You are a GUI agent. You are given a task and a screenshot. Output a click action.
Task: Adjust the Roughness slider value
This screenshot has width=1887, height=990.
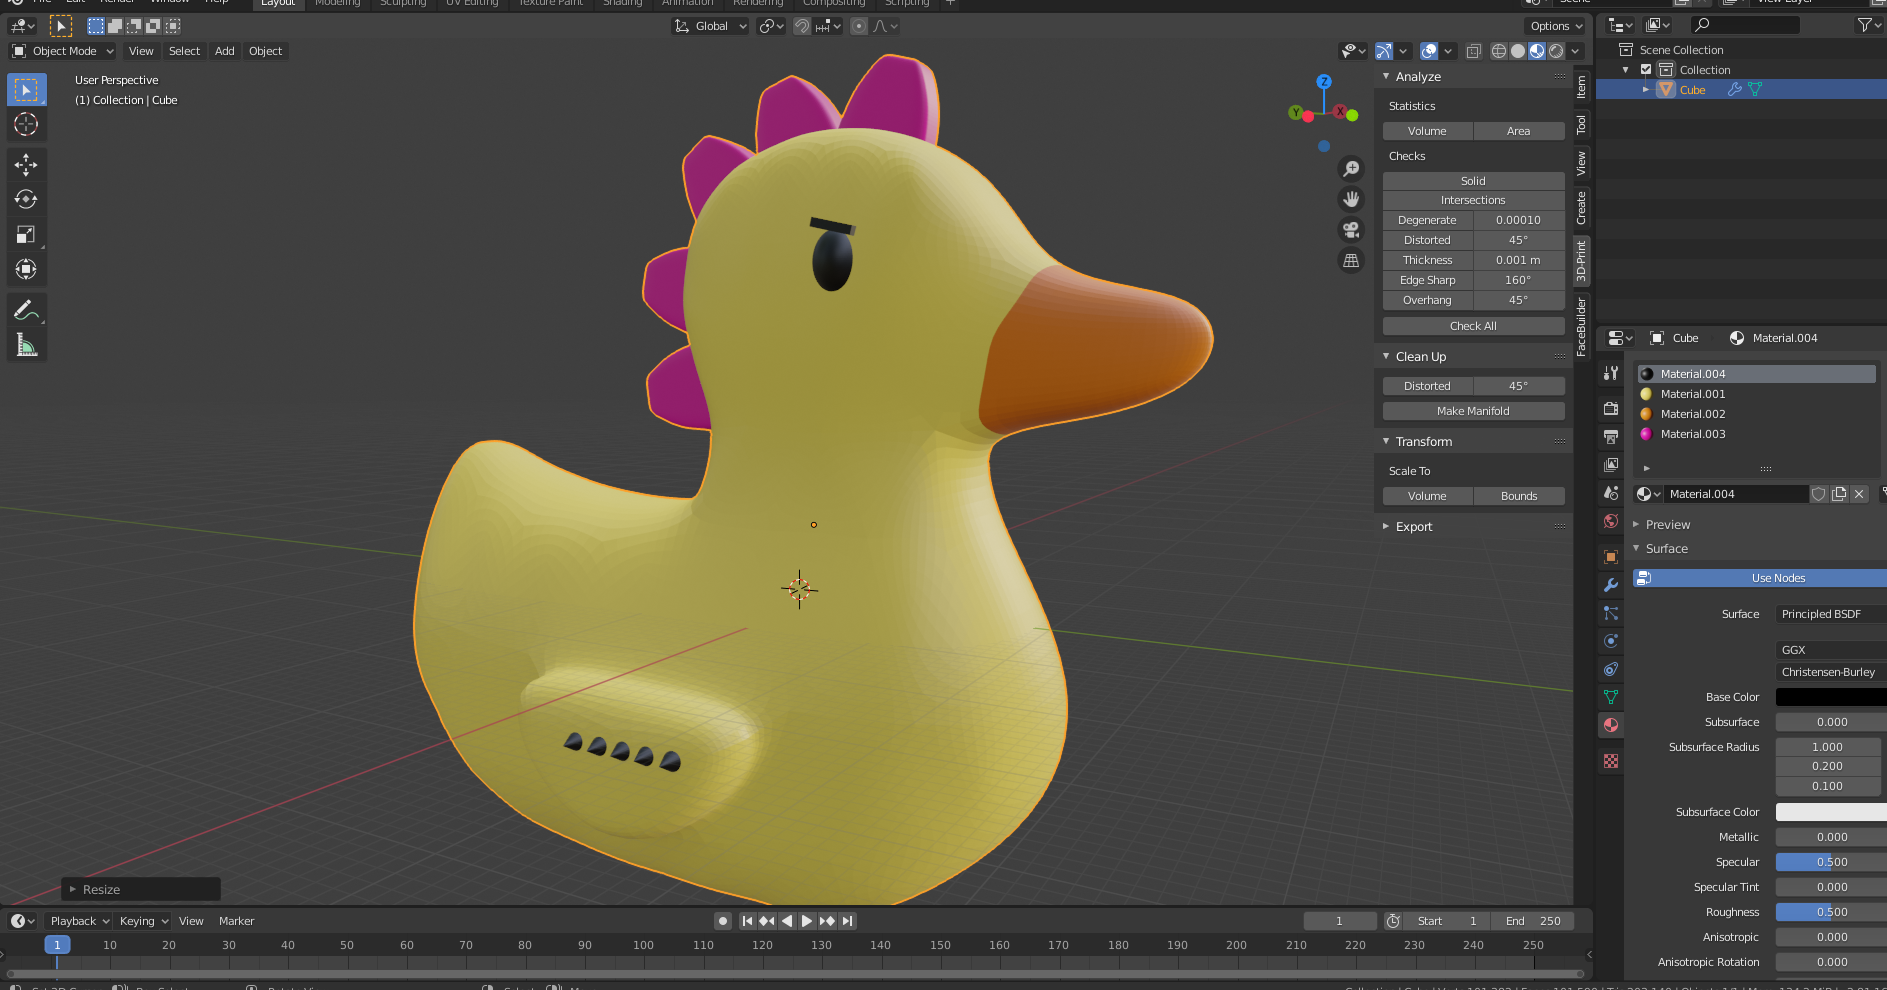click(x=1828, y=911)
